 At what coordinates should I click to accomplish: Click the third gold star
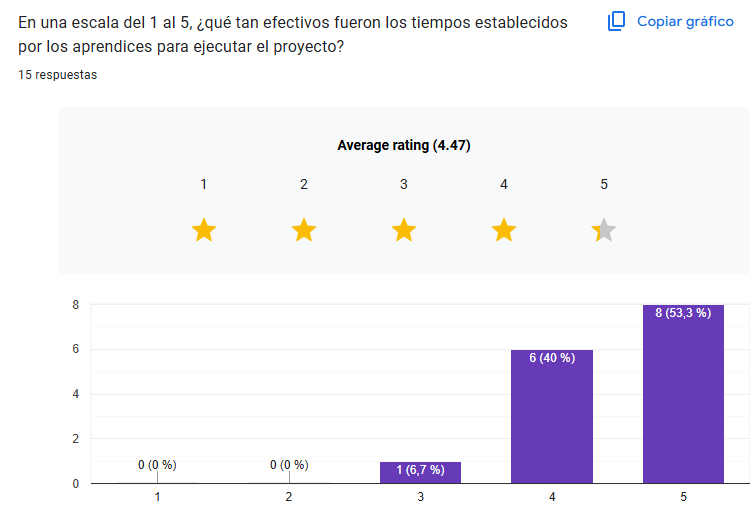coord(404,231)
